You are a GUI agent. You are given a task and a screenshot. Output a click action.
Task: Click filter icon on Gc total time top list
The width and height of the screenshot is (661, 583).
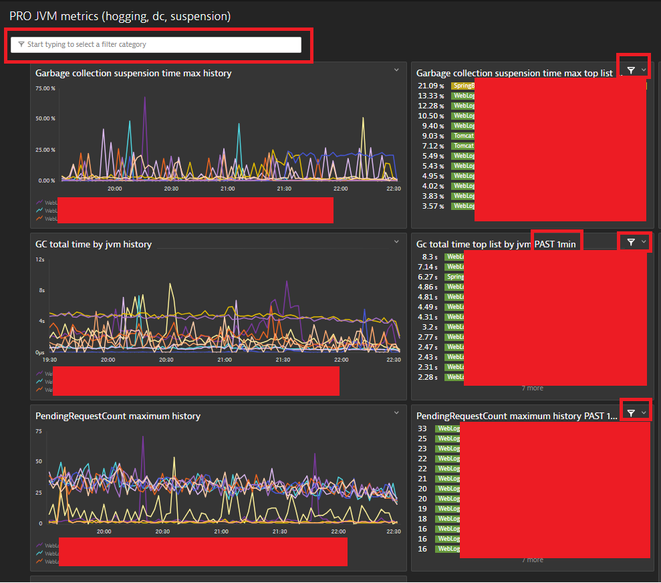(631, 241)
